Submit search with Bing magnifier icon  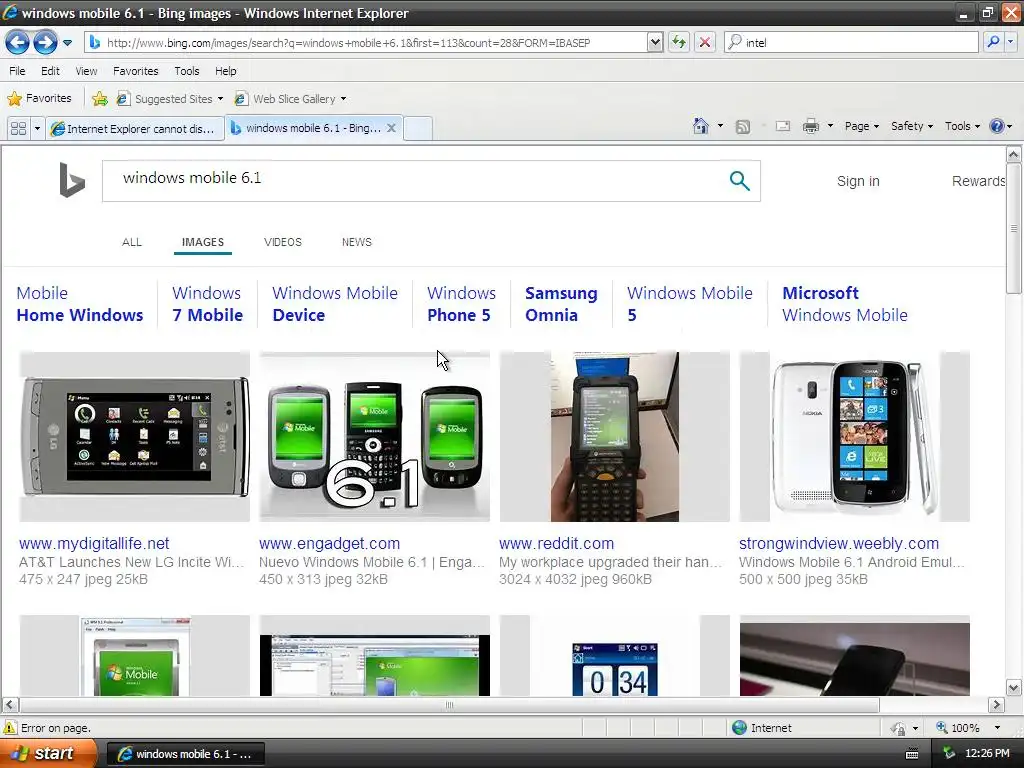[x=739, y=181]
